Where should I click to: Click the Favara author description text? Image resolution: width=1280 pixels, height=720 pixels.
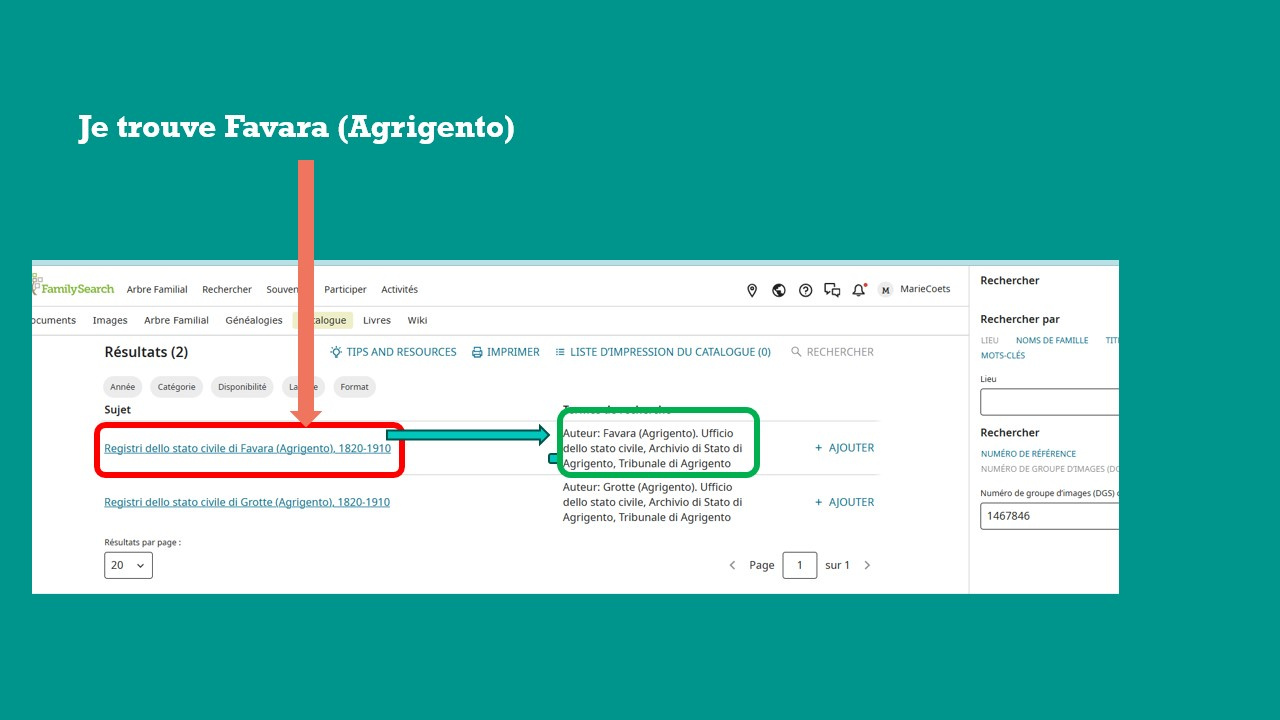pyautogui.click(x=652, y=448)
